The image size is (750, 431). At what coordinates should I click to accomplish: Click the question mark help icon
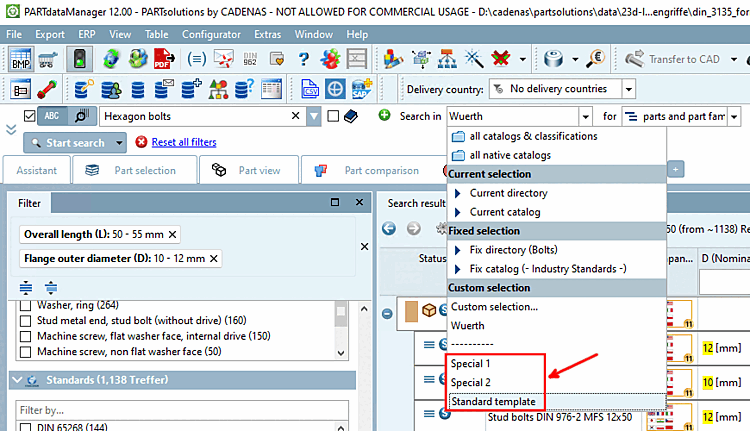(304, 59)
